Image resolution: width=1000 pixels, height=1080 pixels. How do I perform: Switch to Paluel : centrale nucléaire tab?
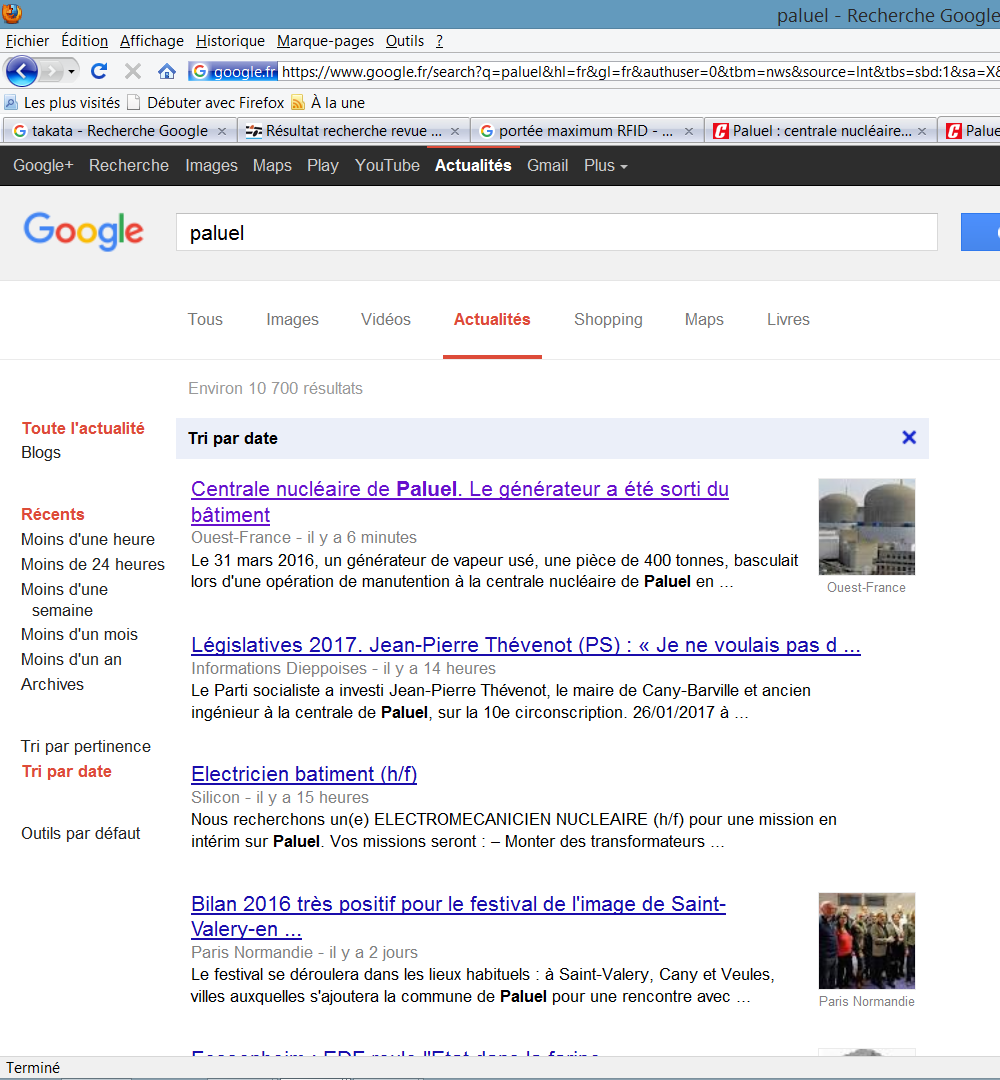pos(811,131)
